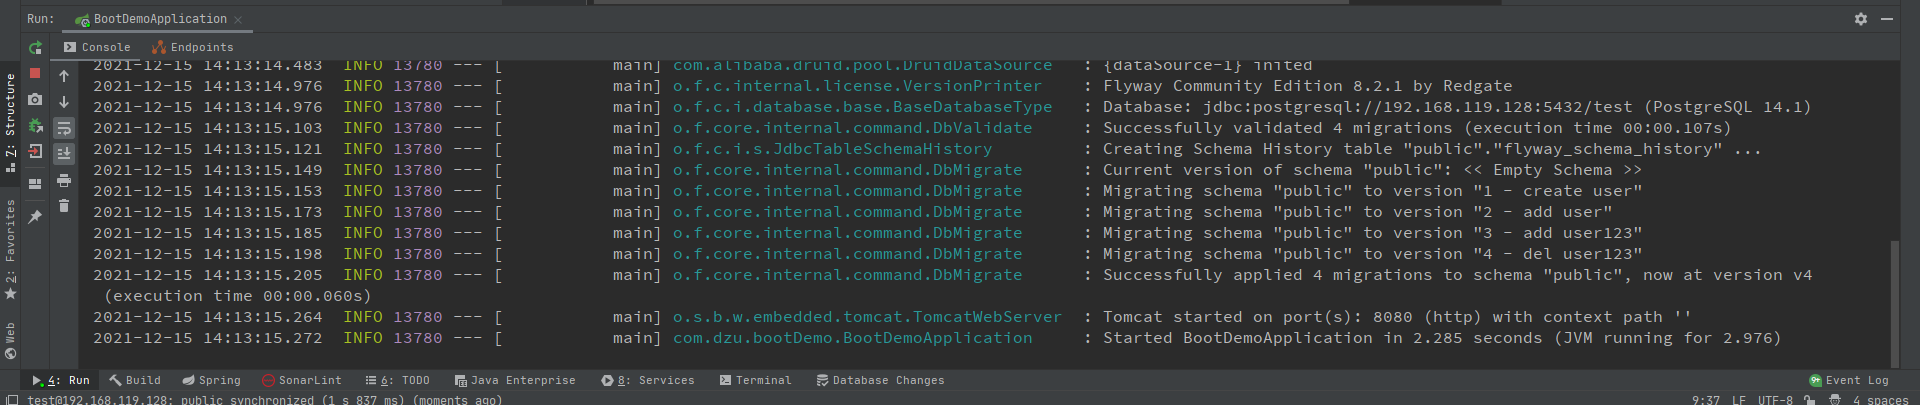Change the LF line separator

point(1739,399)
